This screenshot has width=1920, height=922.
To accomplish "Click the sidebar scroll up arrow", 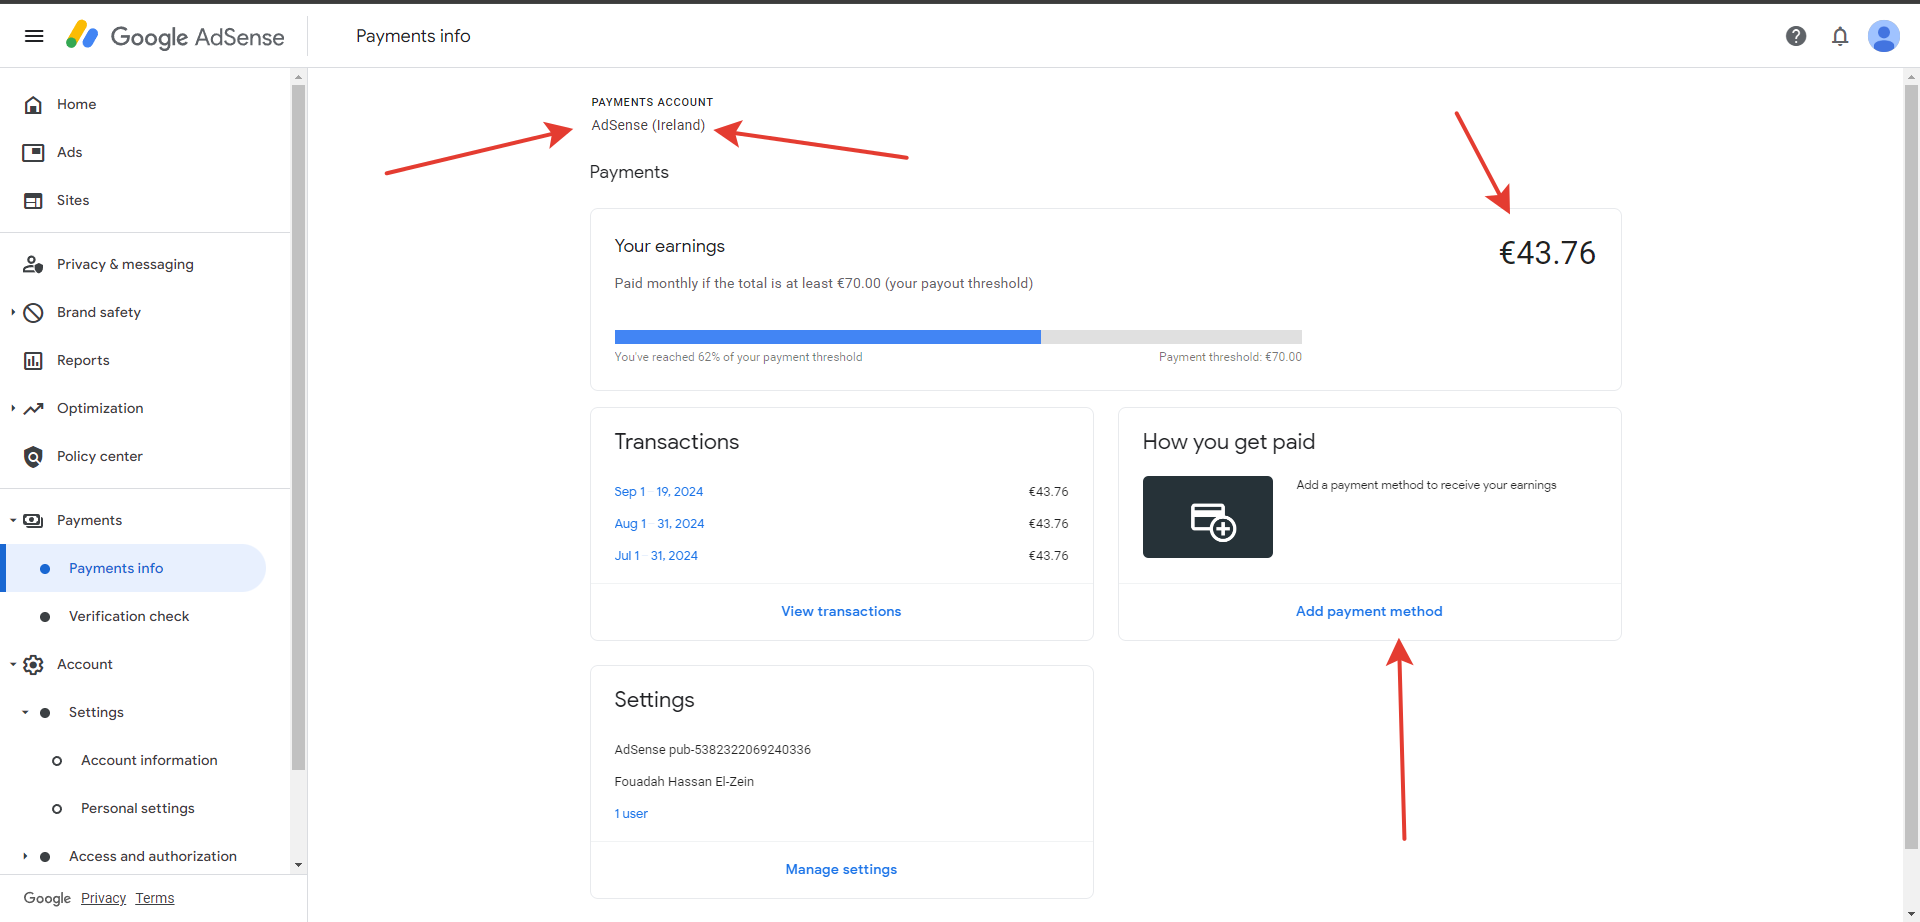I will click(298, 77).
